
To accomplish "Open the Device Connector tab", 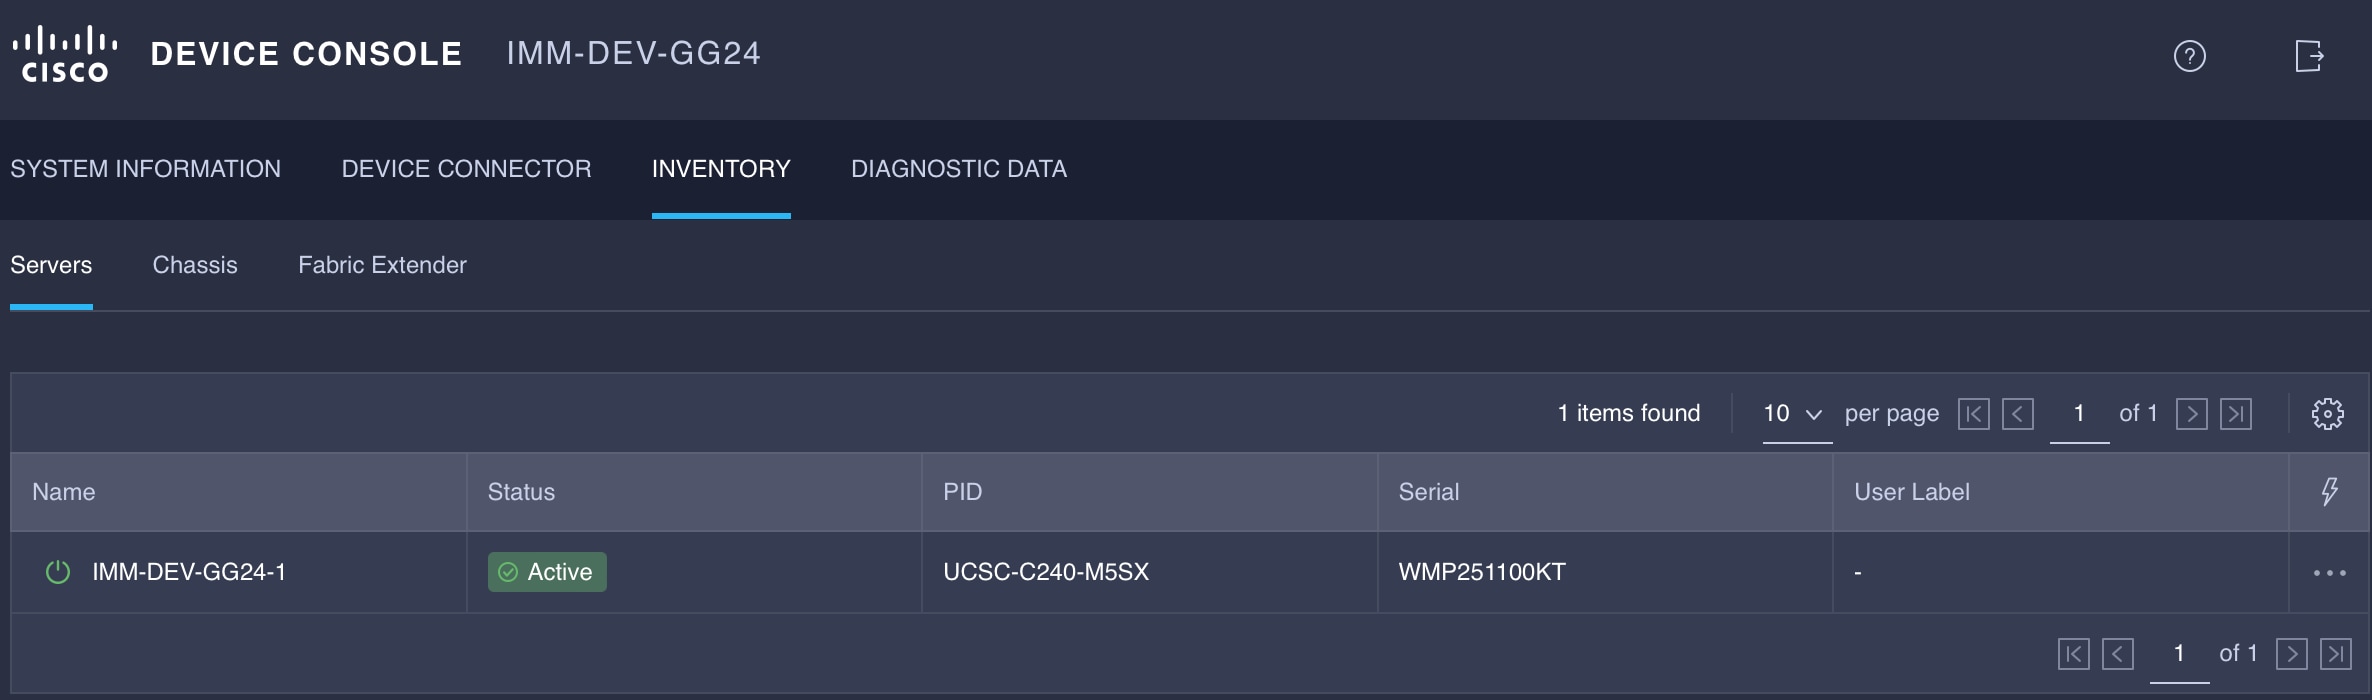I will tap(465, 168).
